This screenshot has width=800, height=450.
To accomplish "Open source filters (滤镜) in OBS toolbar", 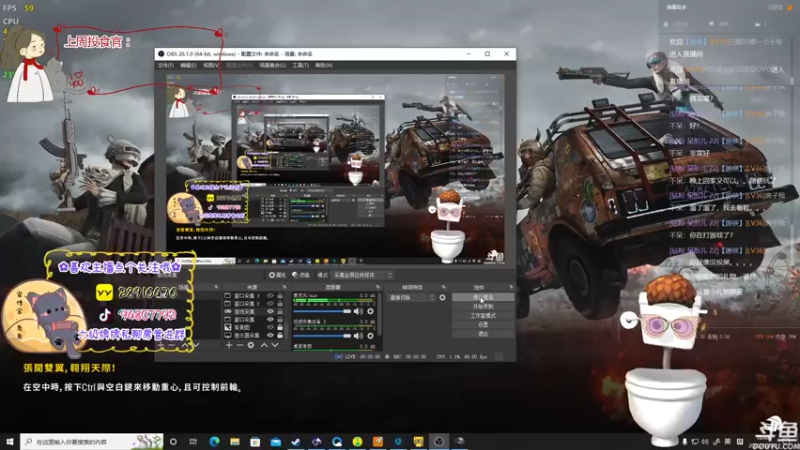I will point(301,275).
